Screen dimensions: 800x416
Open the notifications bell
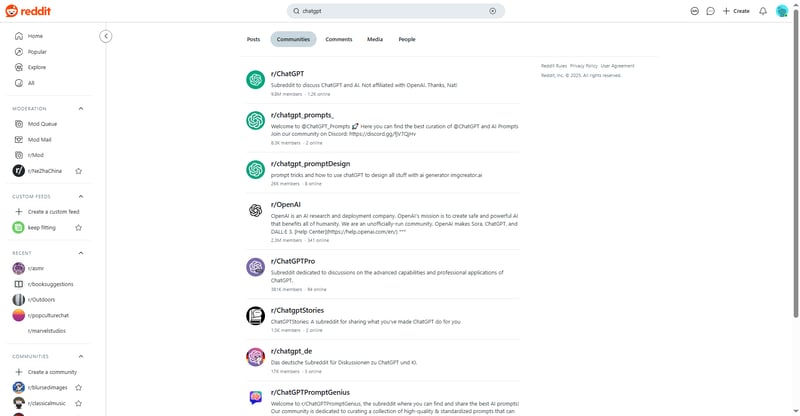763,11
